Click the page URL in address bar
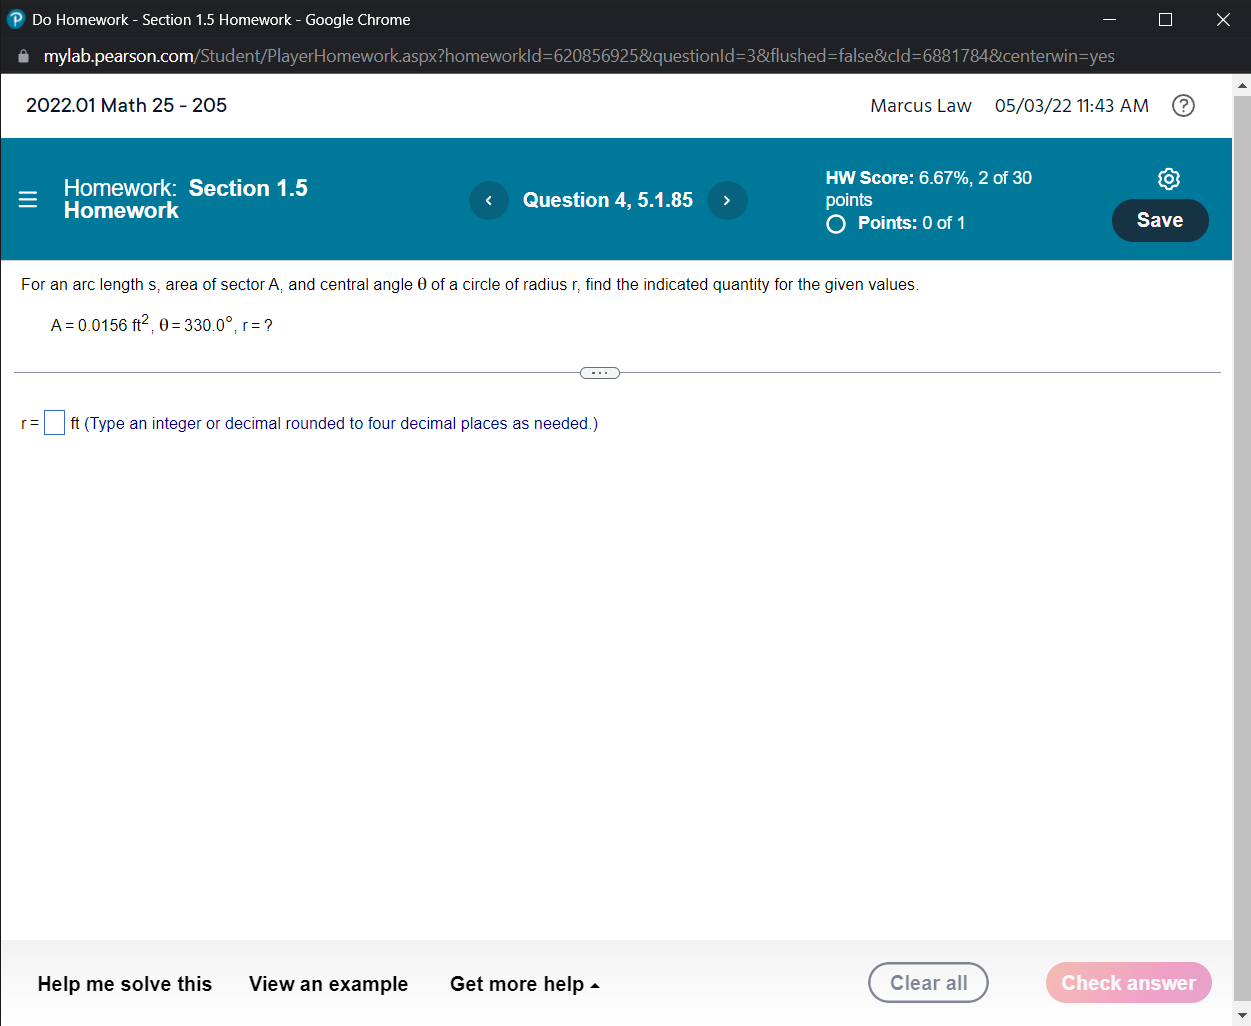The height and width of the screenshot is (1026, 1251). coord(579,56)
